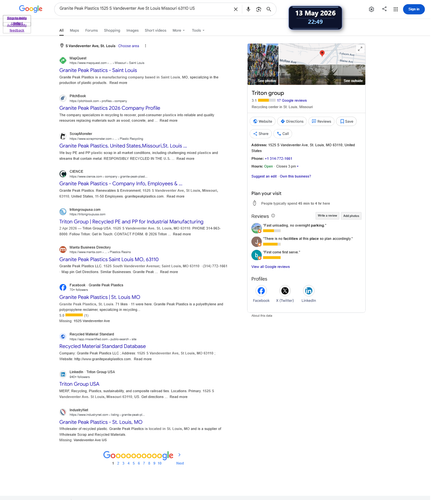Open Granite Peak Plastics - St. Louis, MO result
Screen dimensions: 435x500
pyautogui.click(x=101, y=422)
